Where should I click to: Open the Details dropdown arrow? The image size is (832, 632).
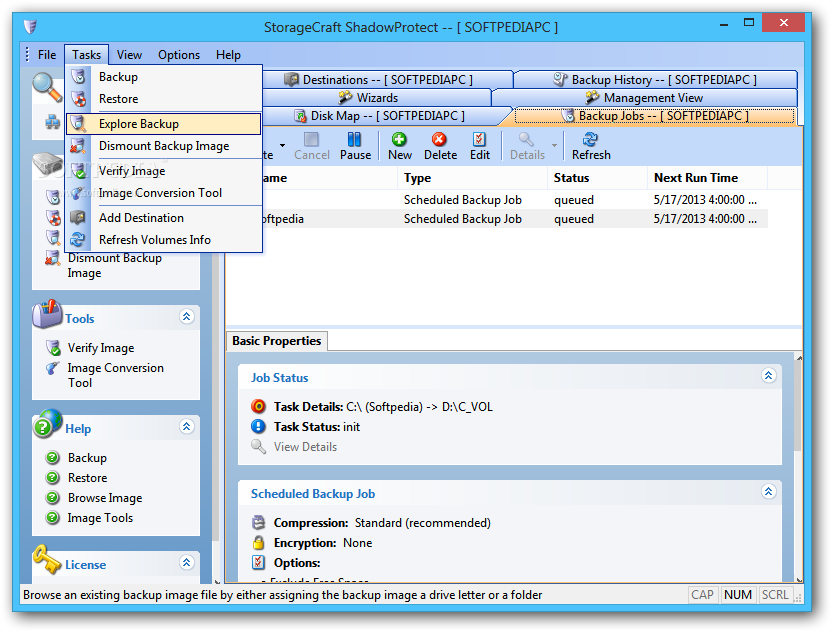click(x=554, y=145)
